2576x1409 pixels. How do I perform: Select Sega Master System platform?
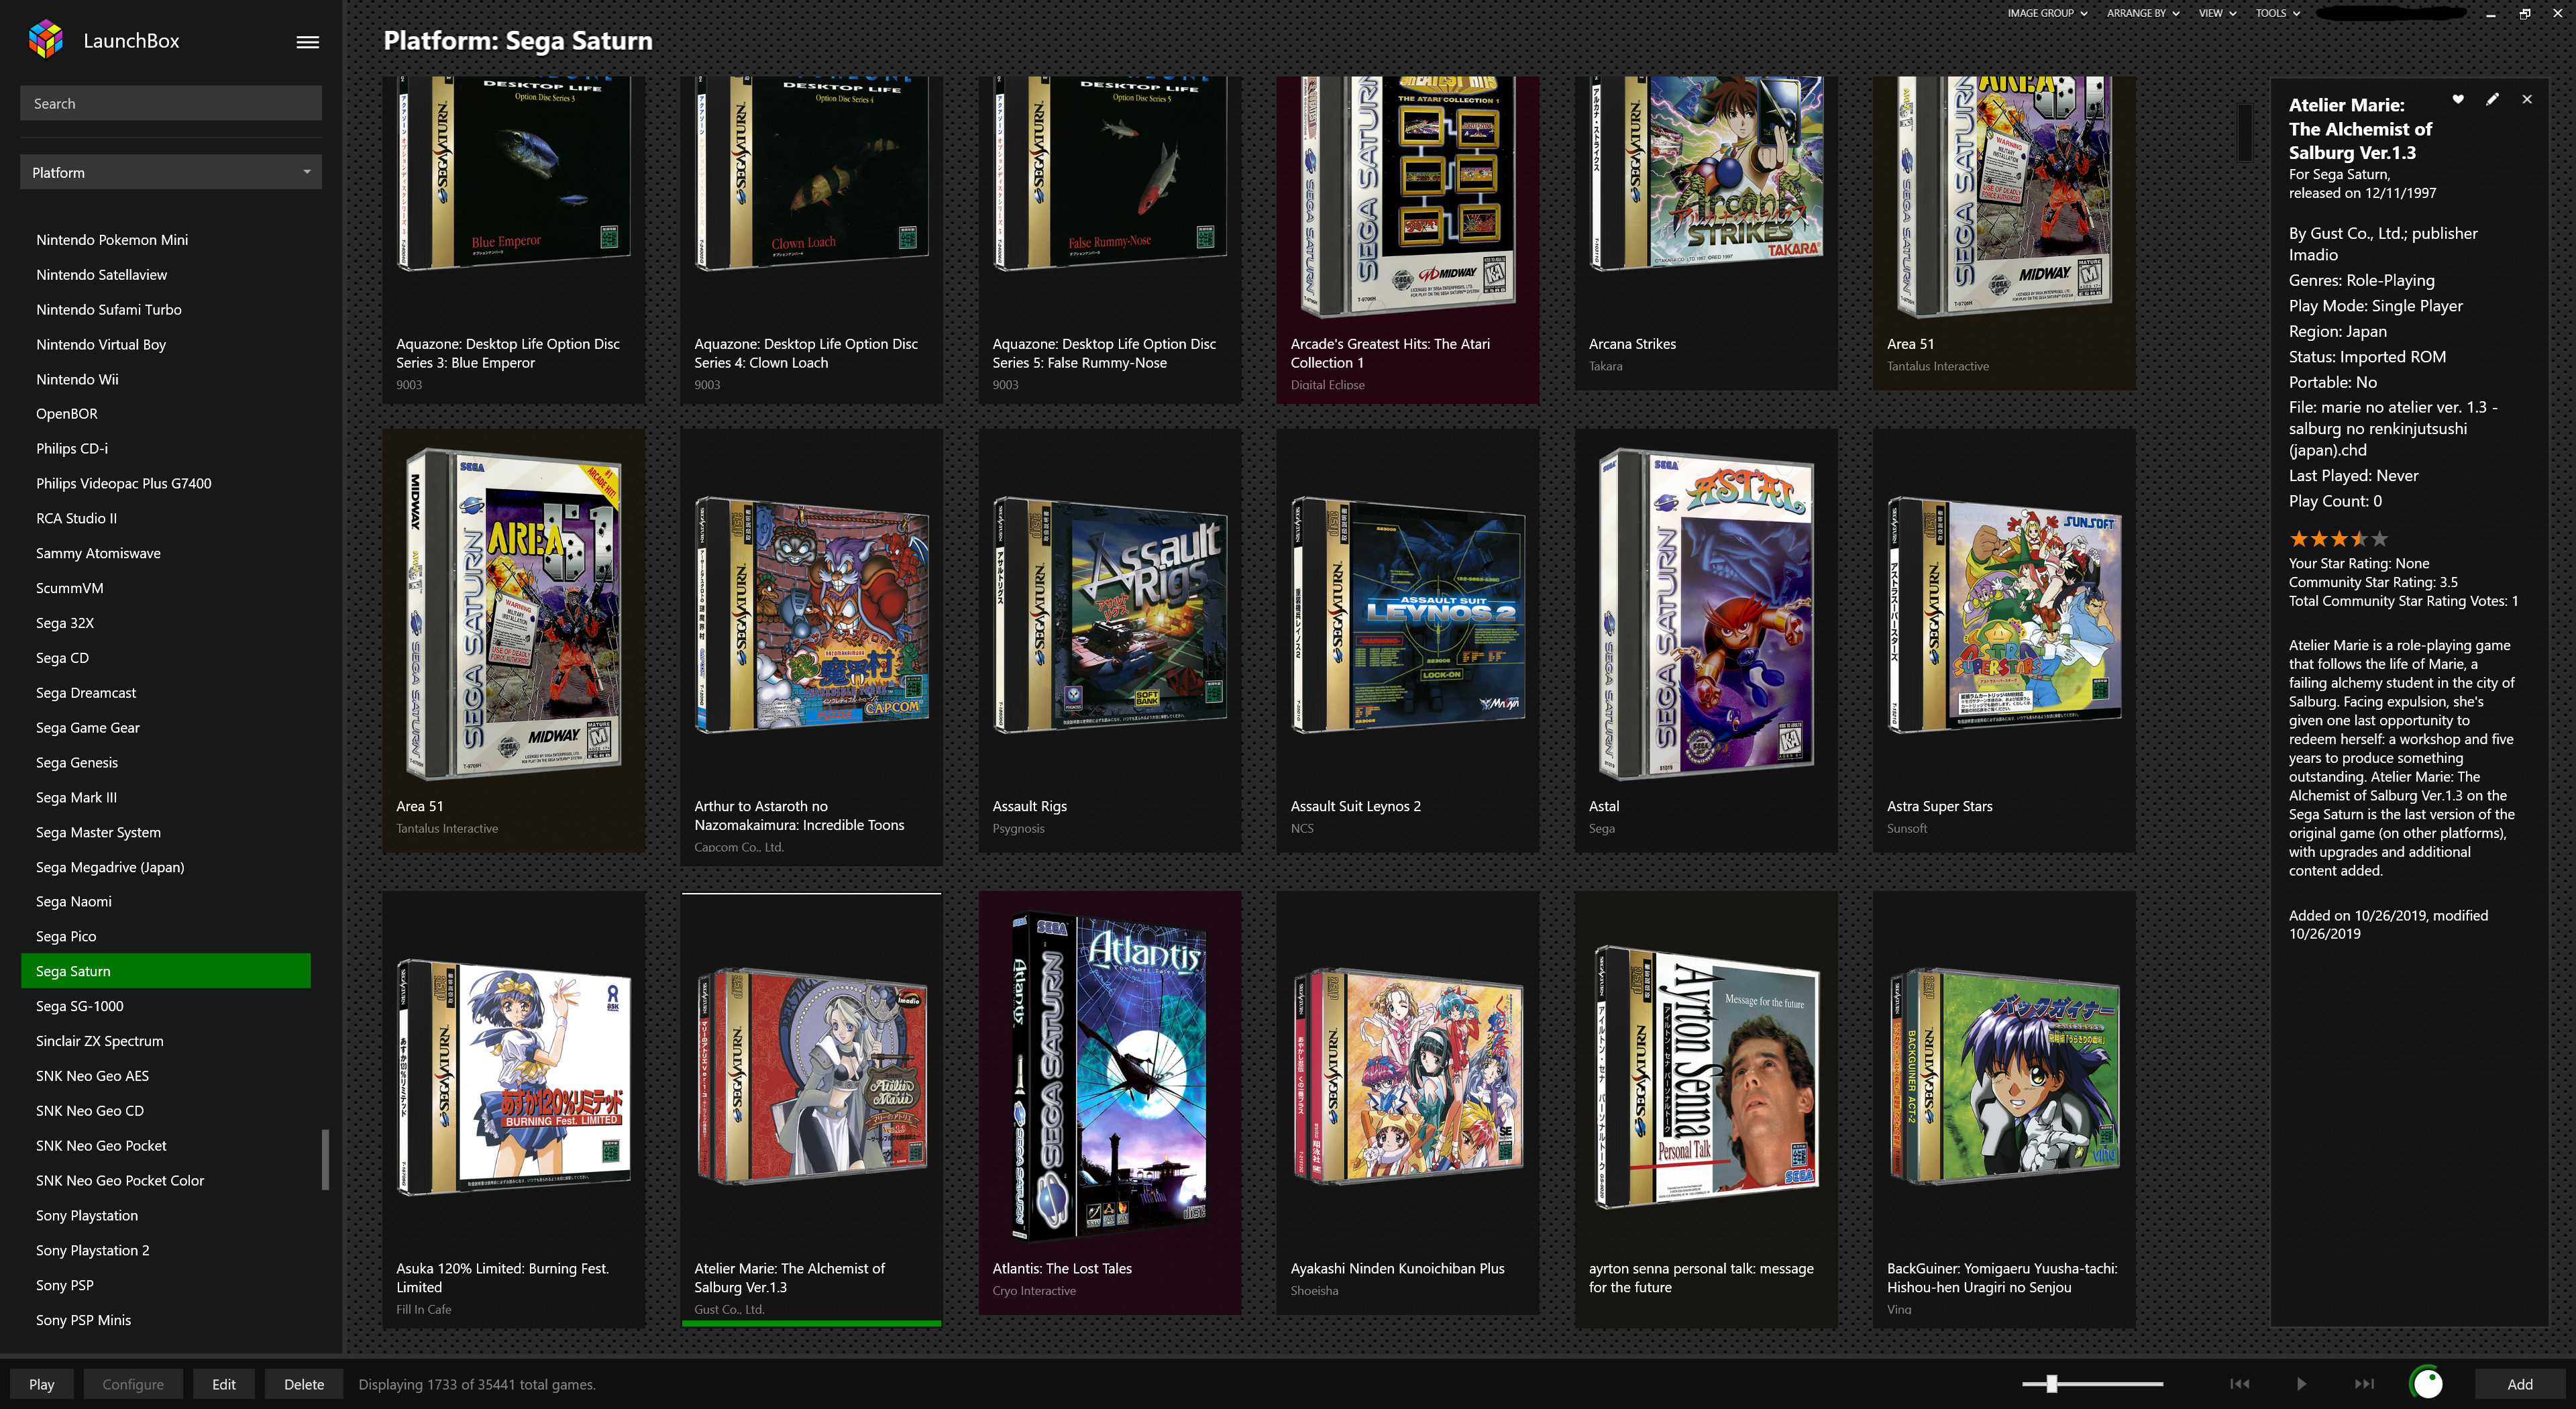pyautogui.click(x=98, y=832)
